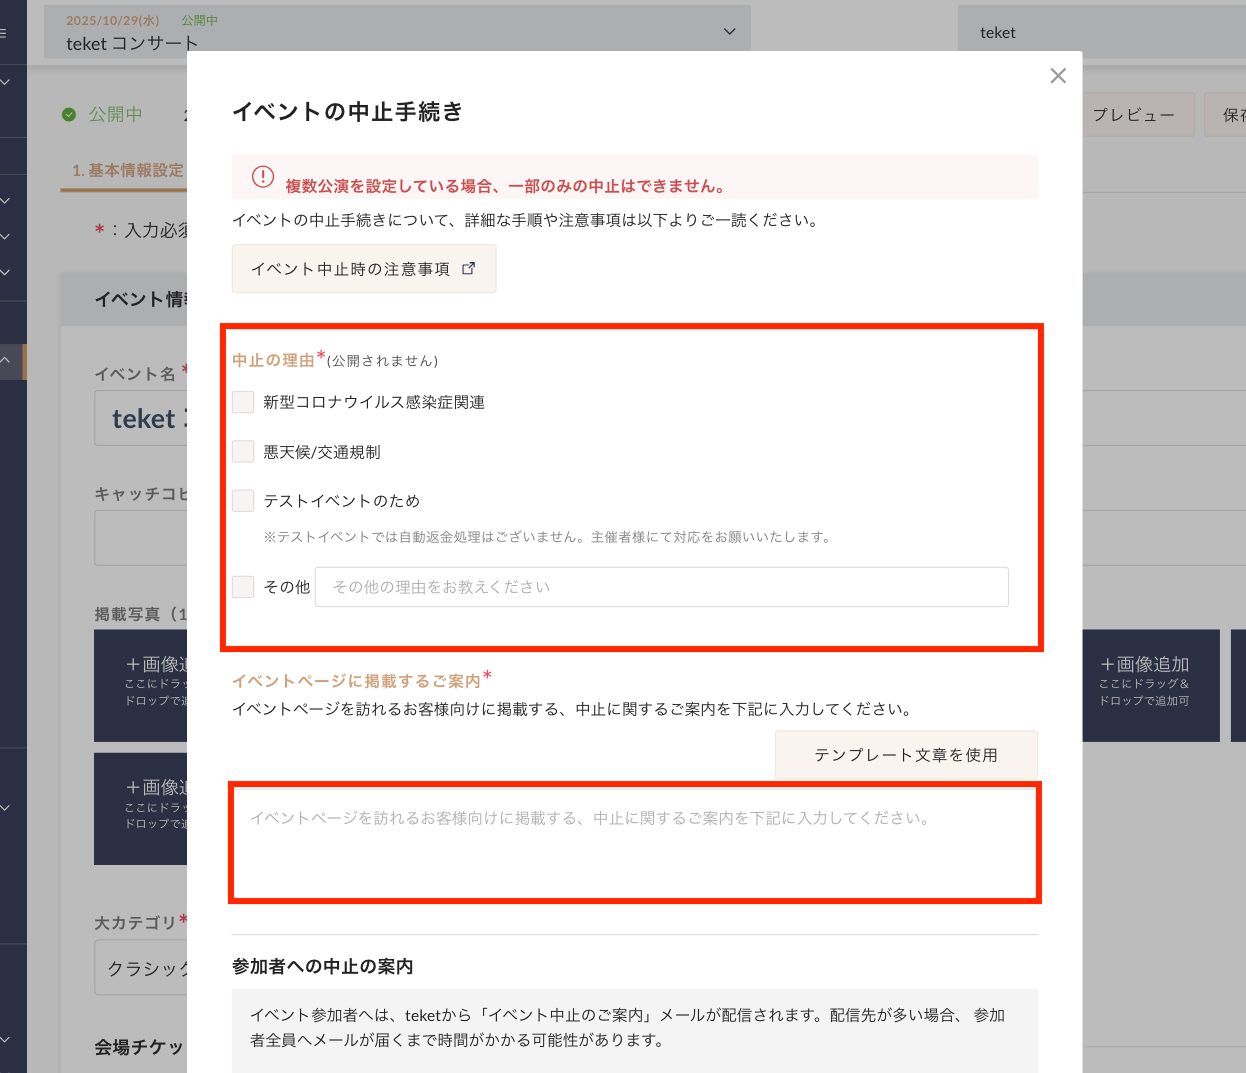Click the red exclamation warning icon
1246x1073 pixels.
pos(263,177)
